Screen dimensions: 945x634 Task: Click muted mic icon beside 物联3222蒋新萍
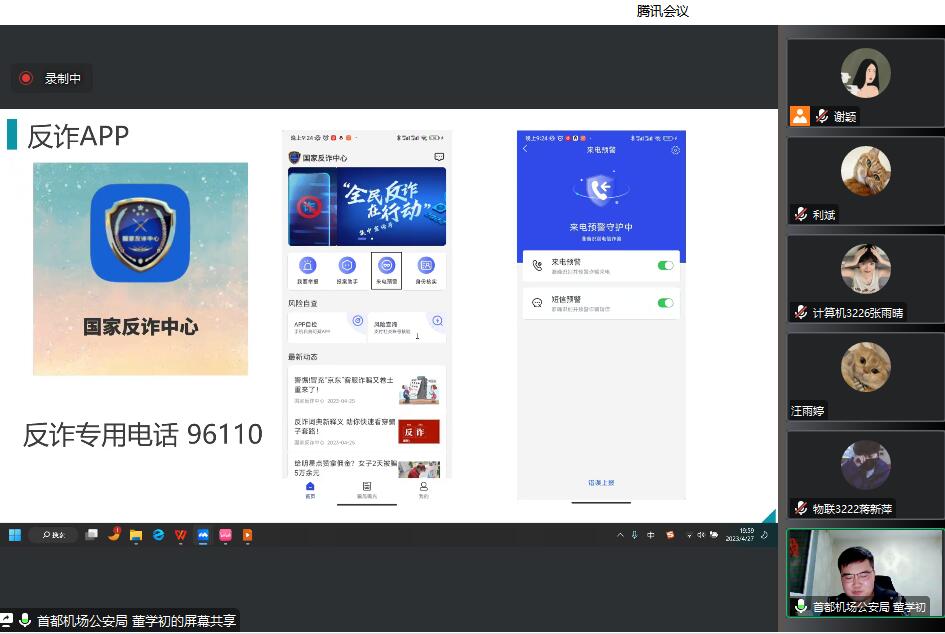click(800, 508)
